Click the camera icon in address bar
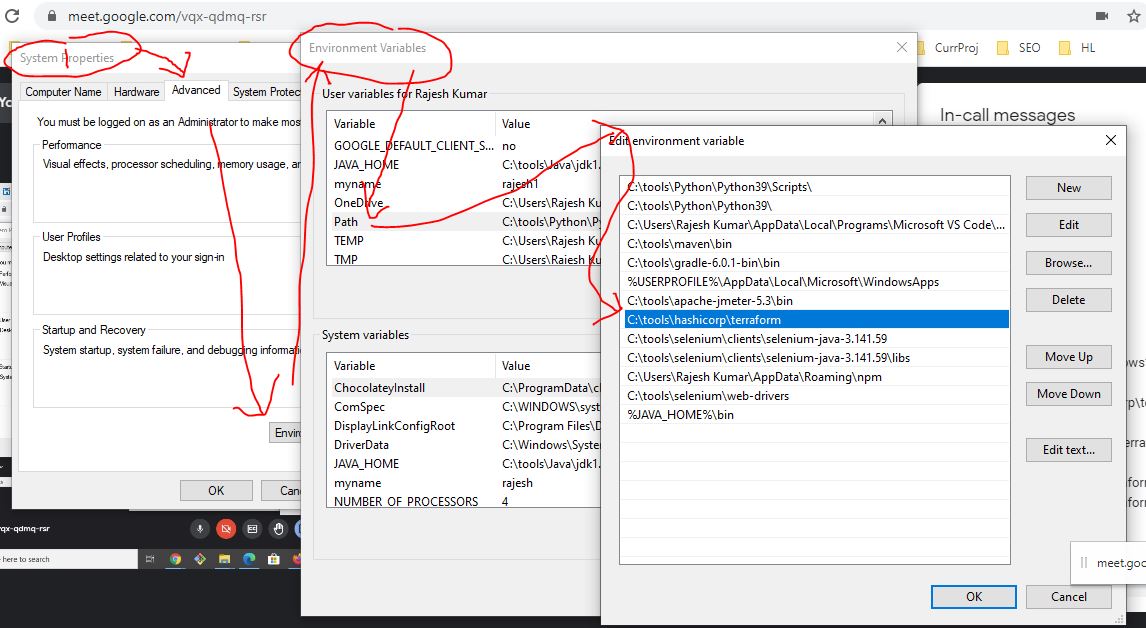The height and width of the screenshot is (628, 1146). (x=1102, y=16)
